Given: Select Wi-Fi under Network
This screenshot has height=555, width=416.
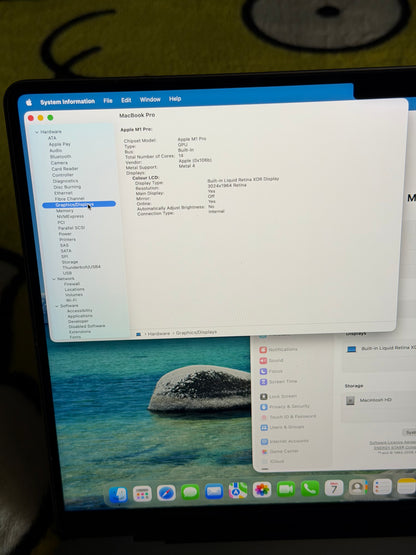Looking at the screenshot, I should (x=71, y=300).
